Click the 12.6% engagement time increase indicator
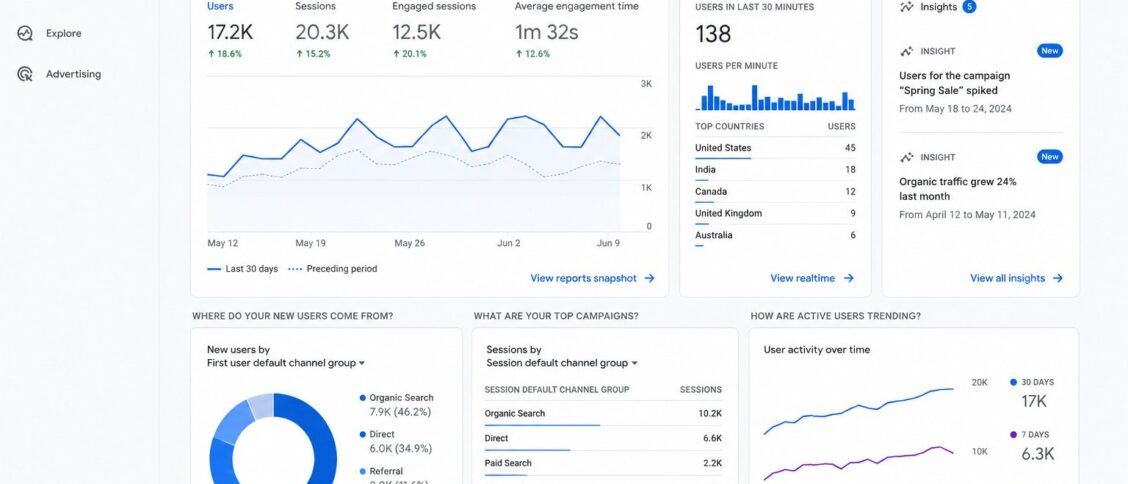Viewport: 1128px width, 484px height. click(532, 54)
